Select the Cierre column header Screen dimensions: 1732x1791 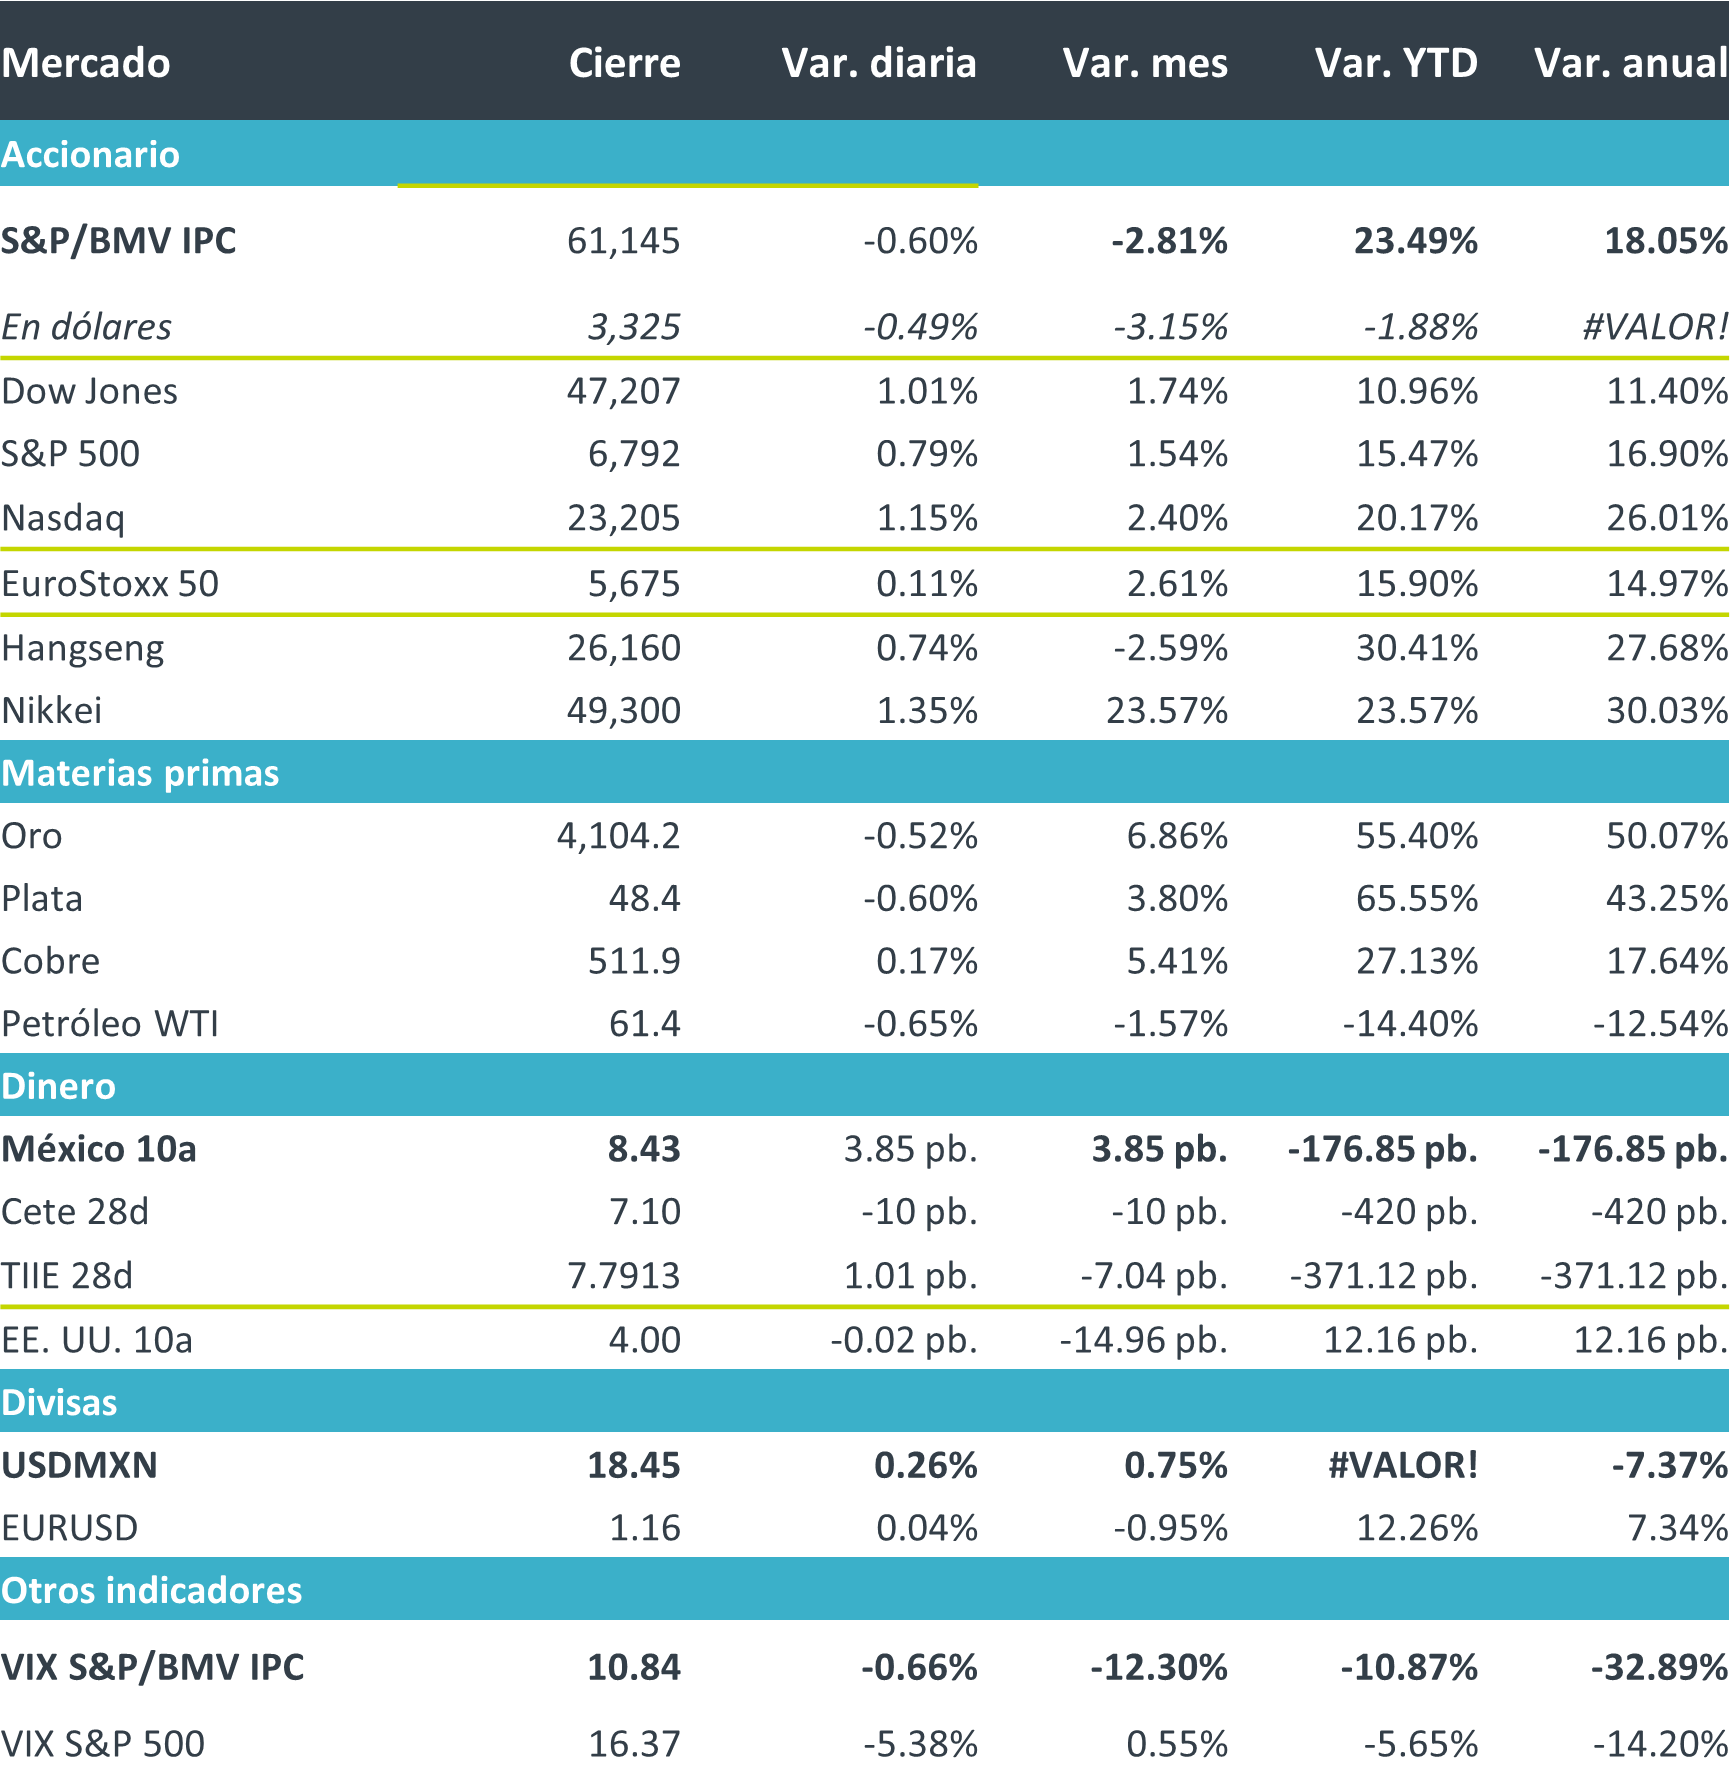(624, 63)
